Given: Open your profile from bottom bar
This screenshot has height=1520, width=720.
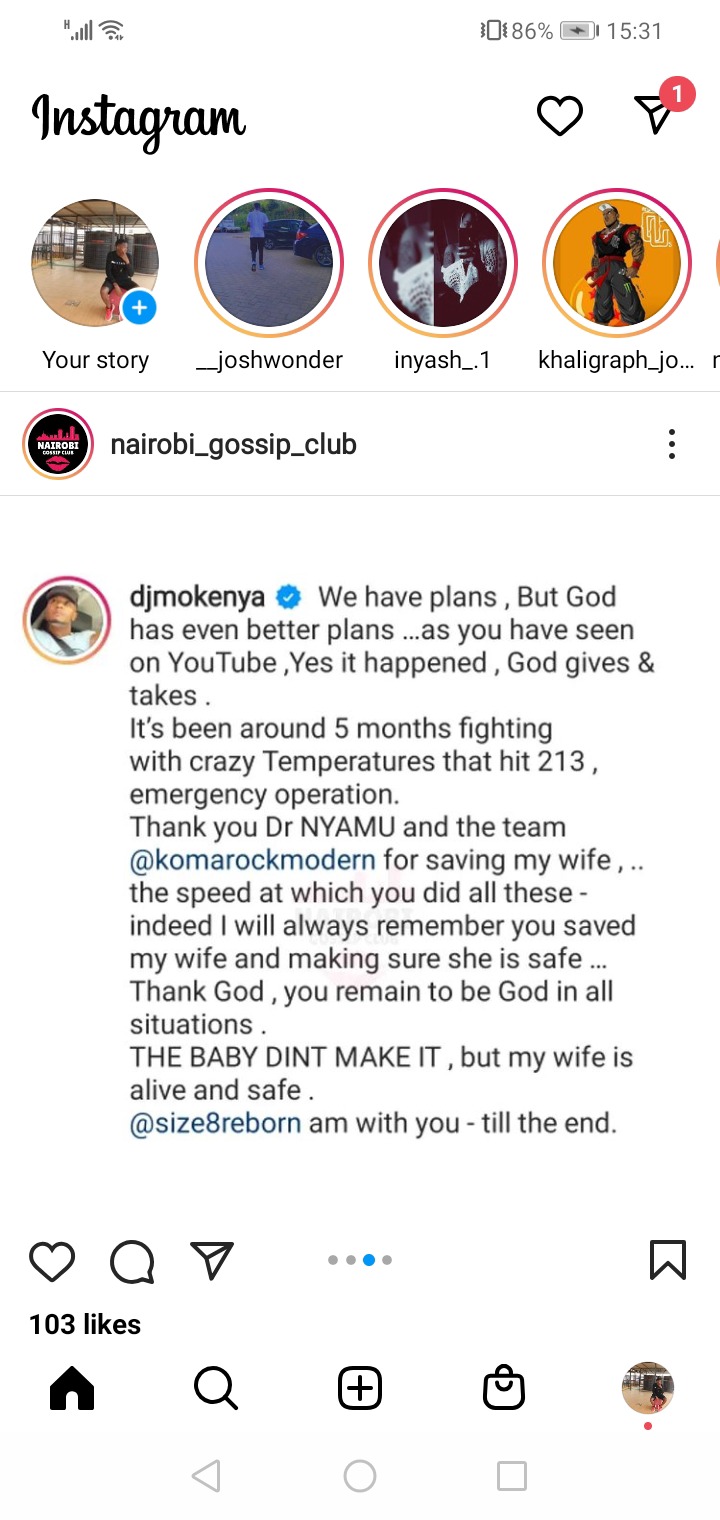Looking at the screenshot, I should pyautogui.click(x=648, y=1388).
